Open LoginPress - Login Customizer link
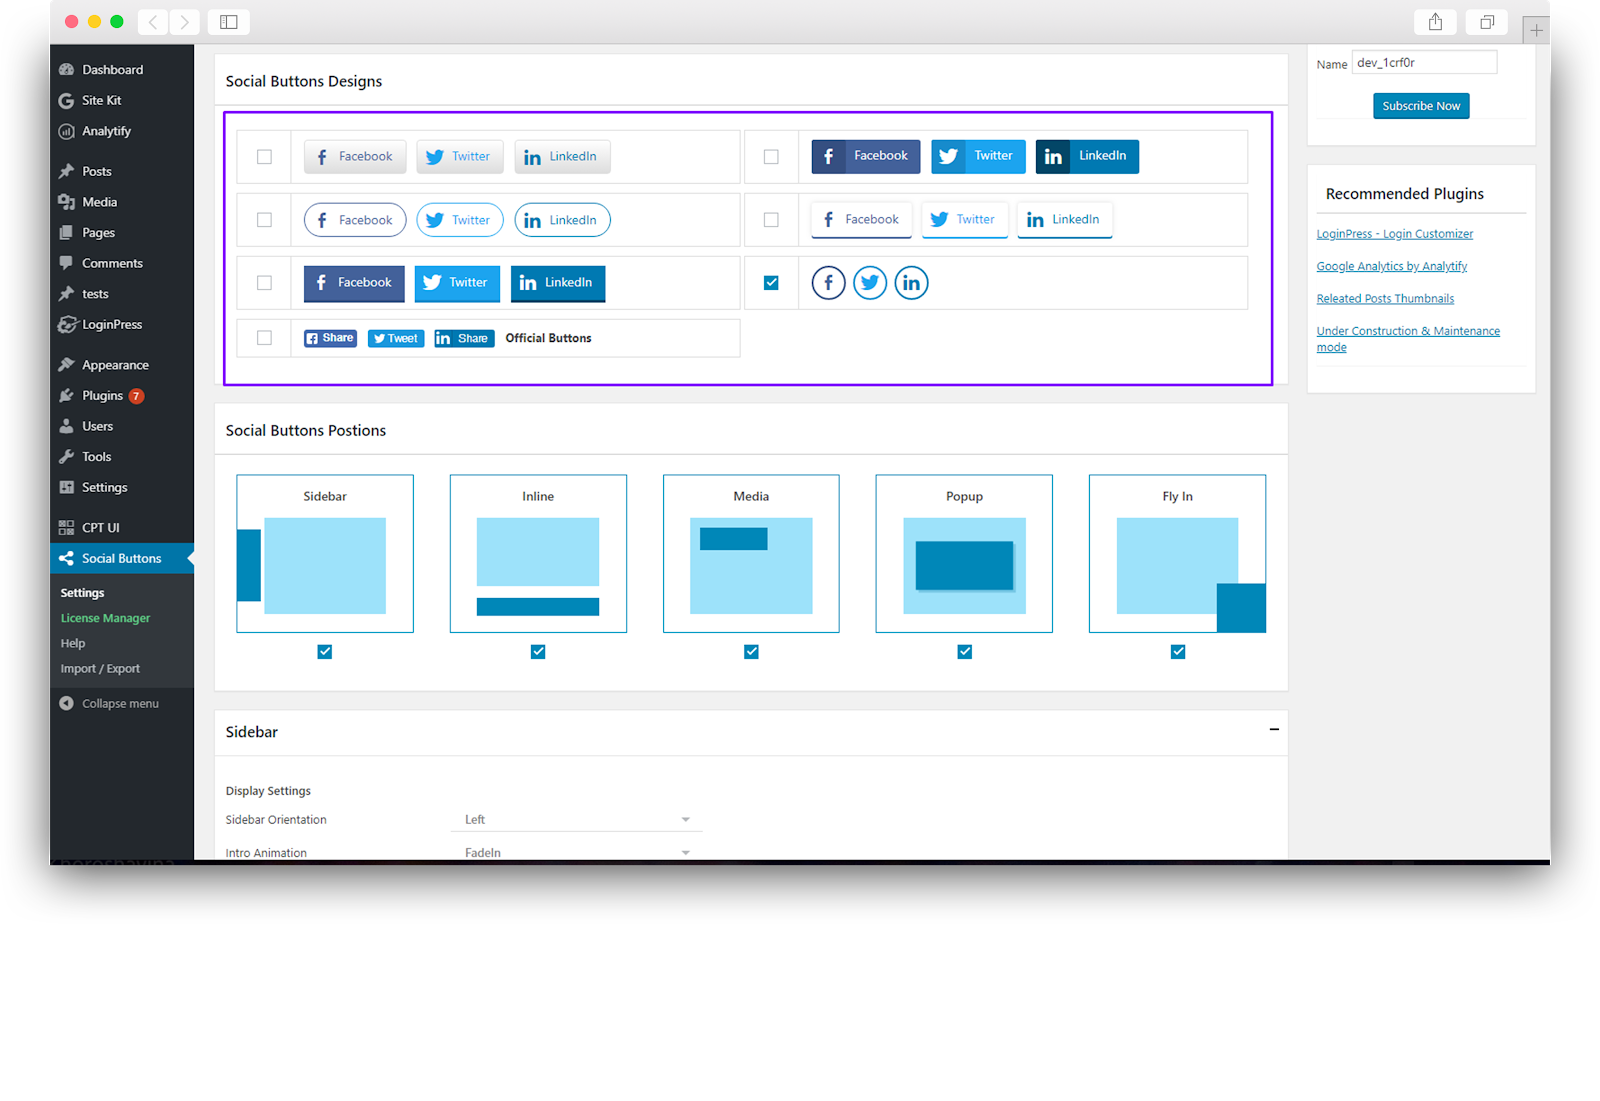 (x=1395, y=234)
